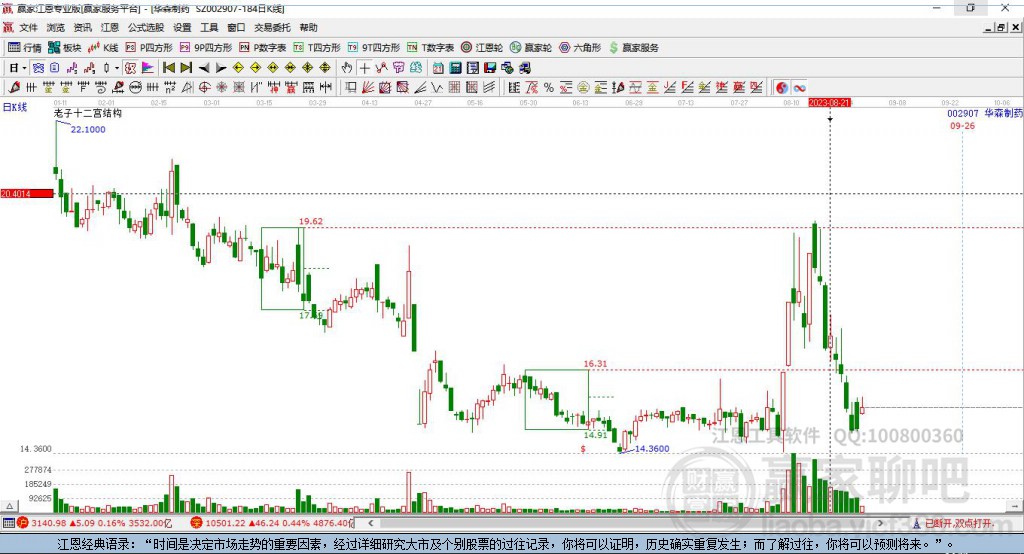
Task: Select the hand pan tool
Action: click(x=346, y=68)
